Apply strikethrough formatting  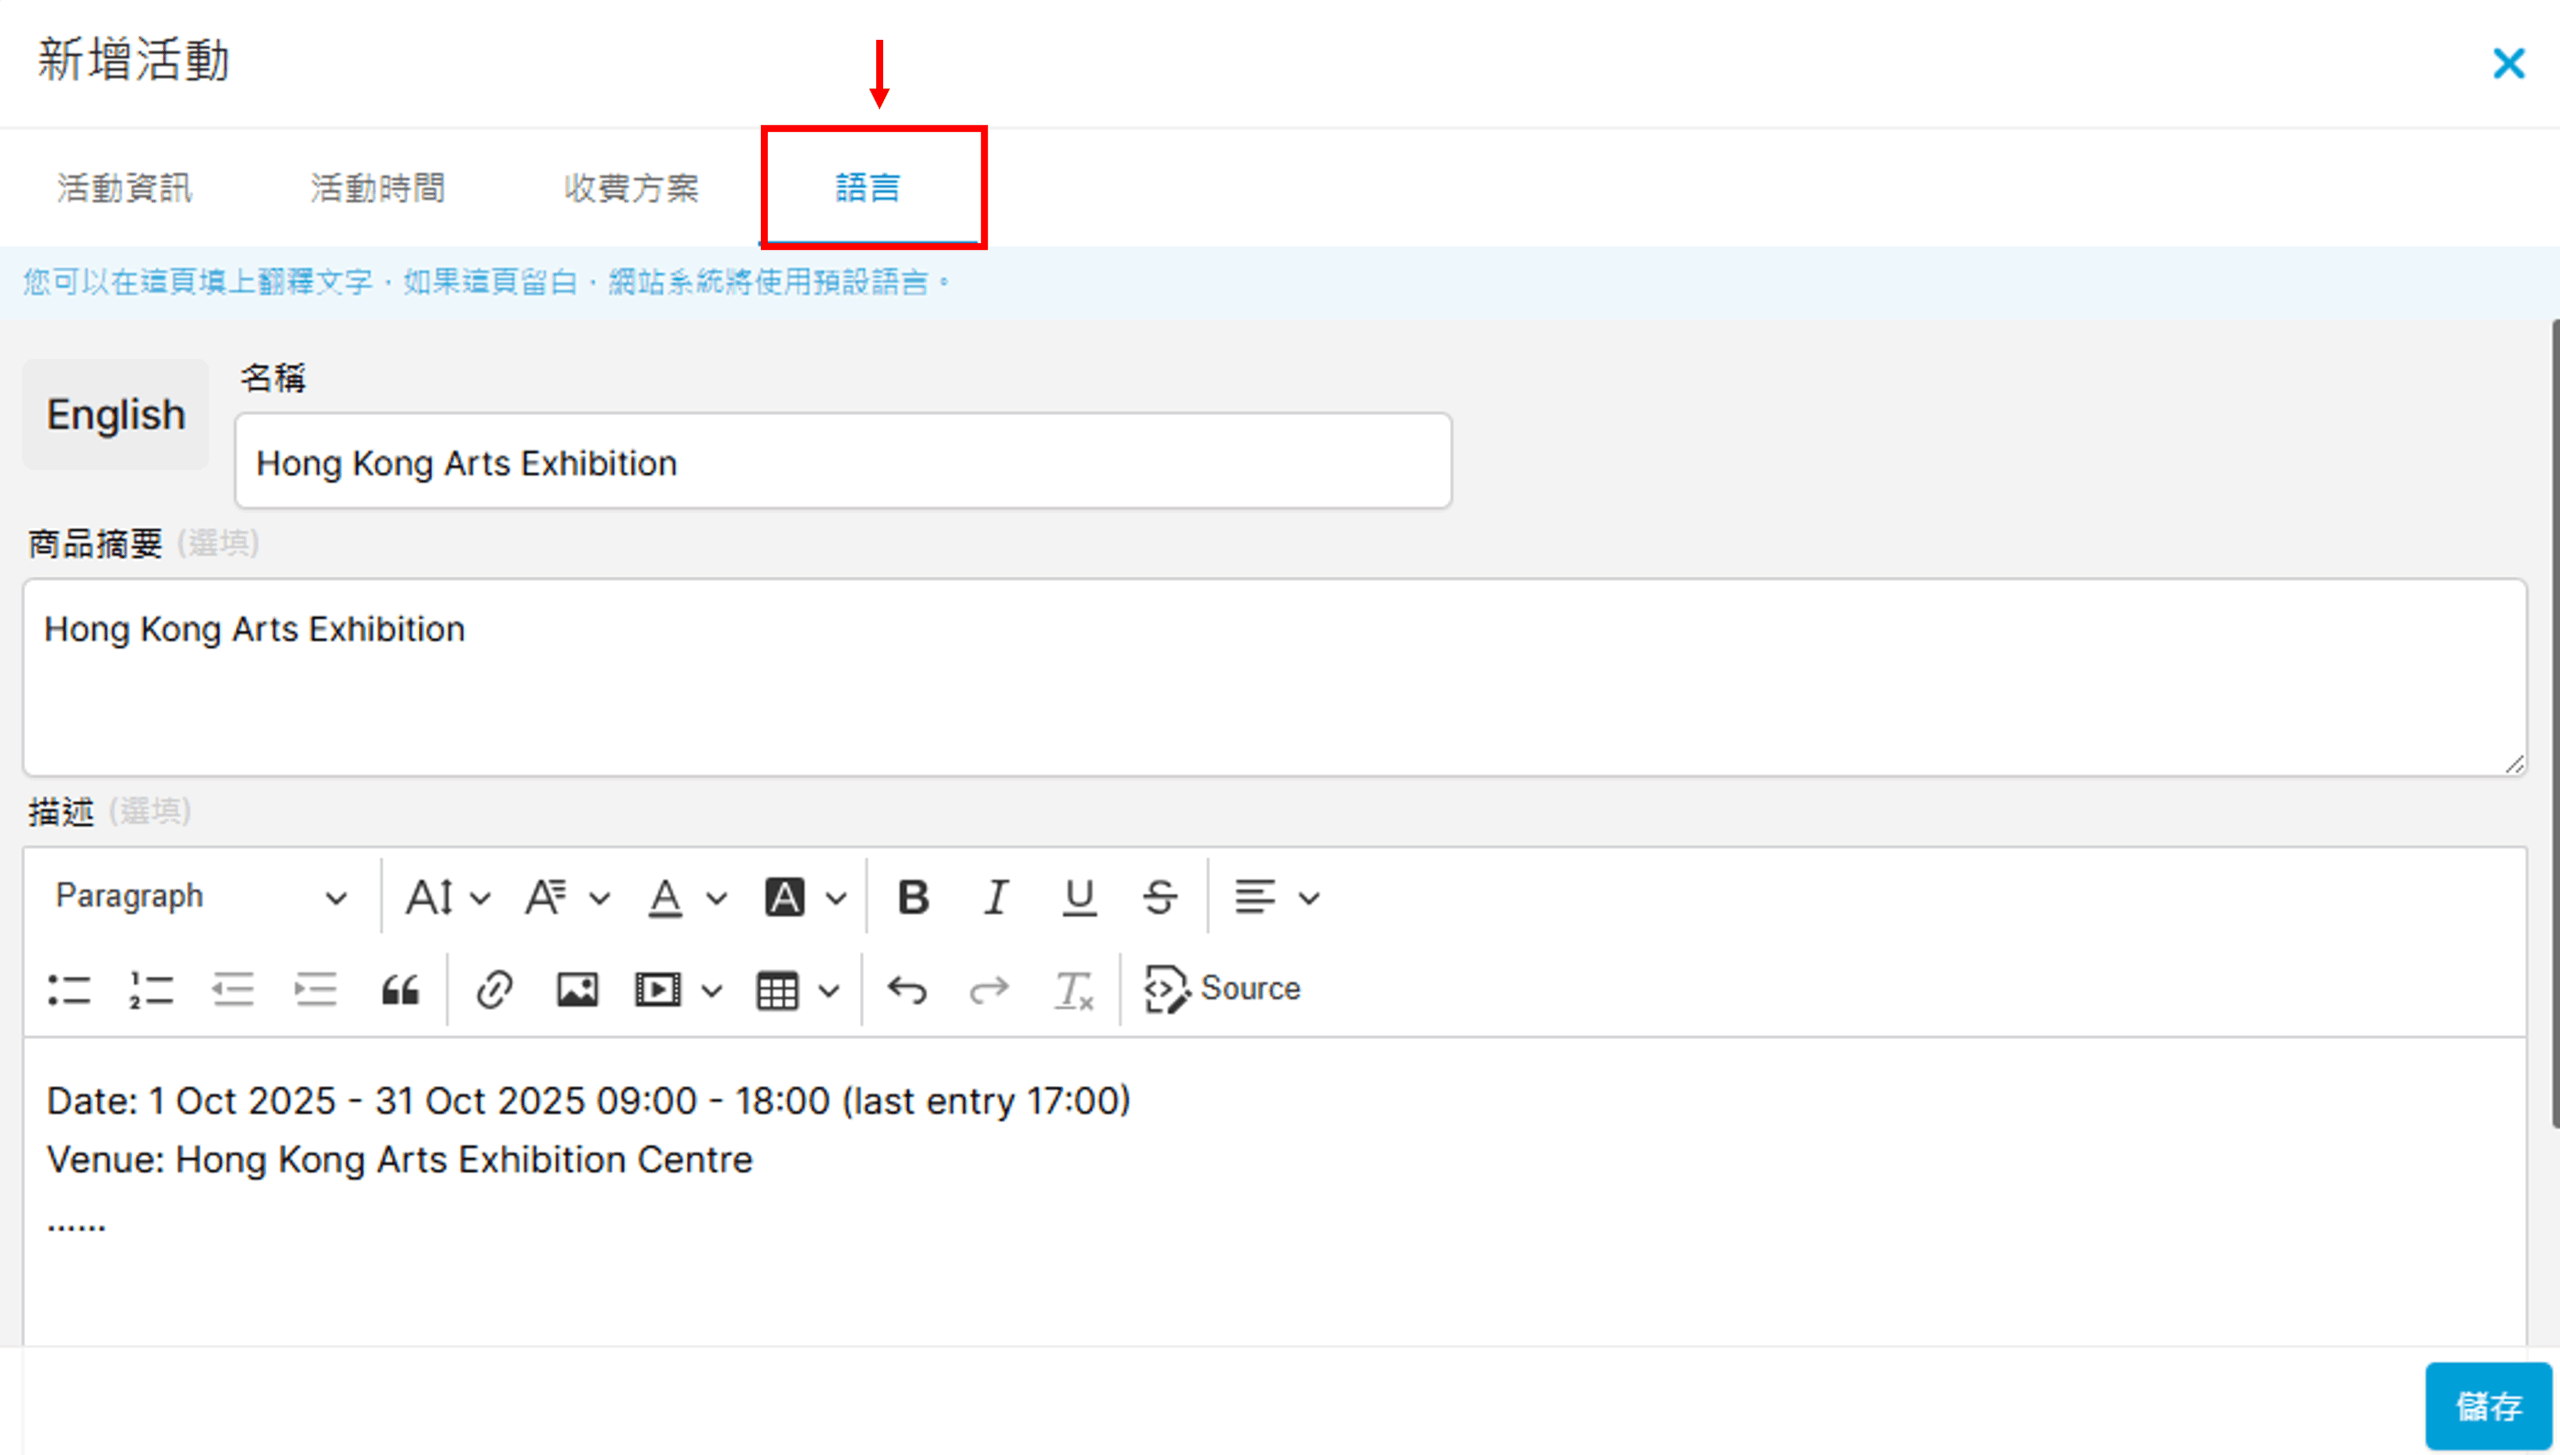coord(1160,897)
